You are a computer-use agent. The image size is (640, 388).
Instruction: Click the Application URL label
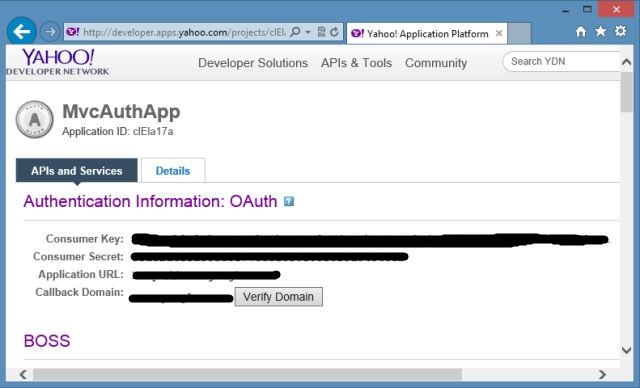pyautogui.click(x=81, y=275)
